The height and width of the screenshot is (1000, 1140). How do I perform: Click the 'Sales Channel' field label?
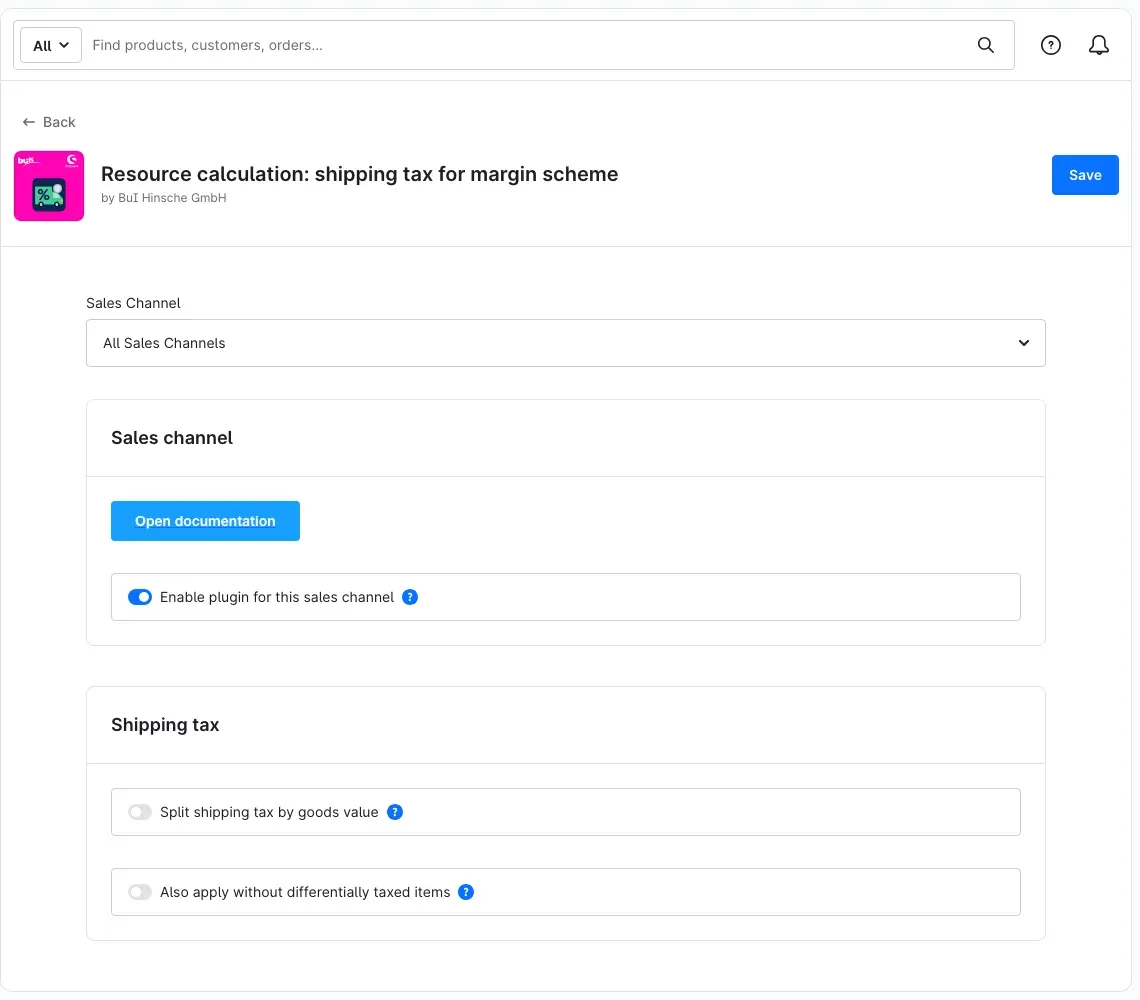pyautogui.click(x=133, y=303)
